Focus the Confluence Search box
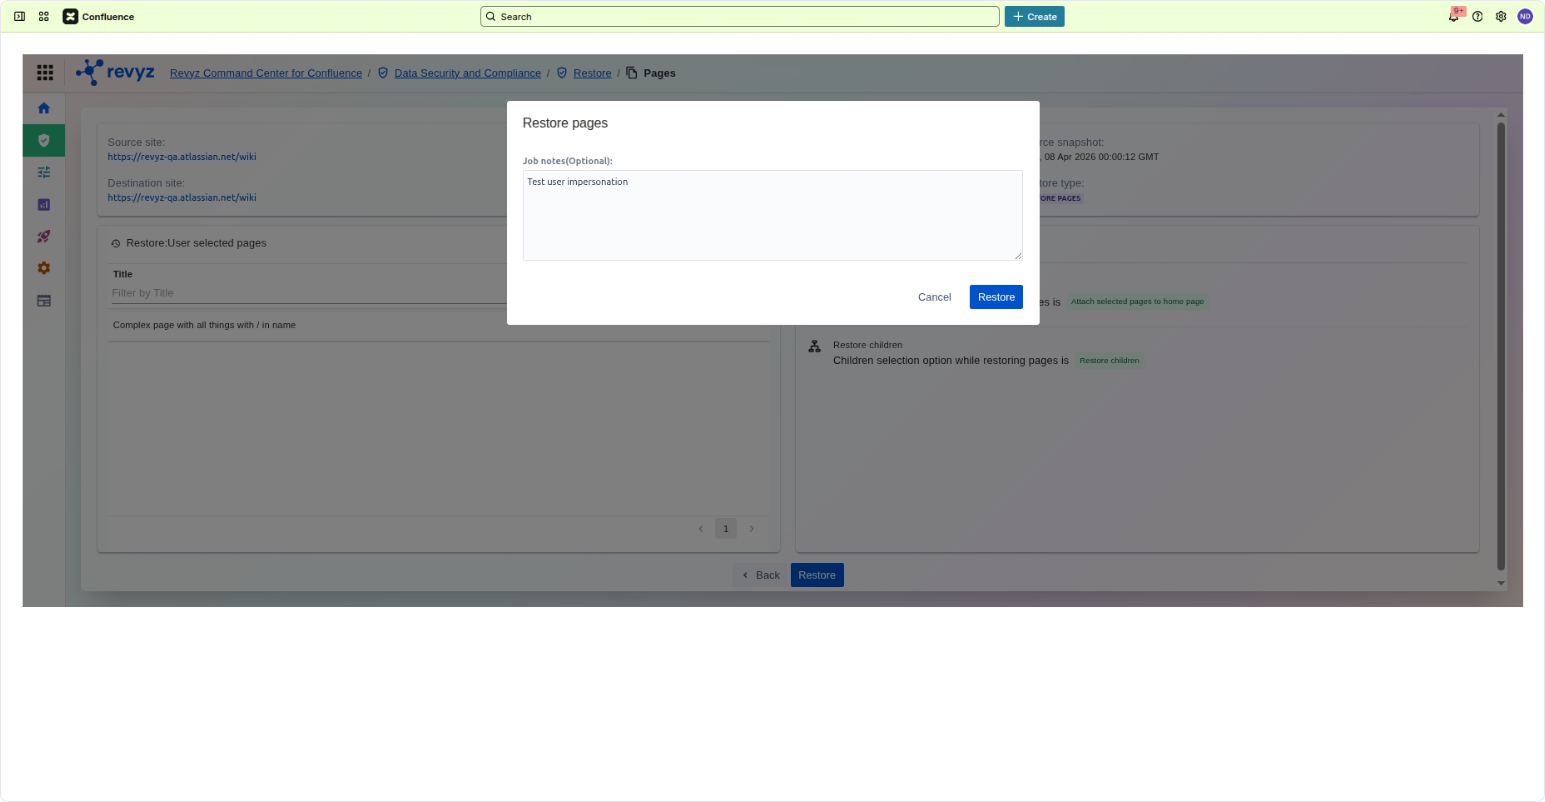 point(740,17)
